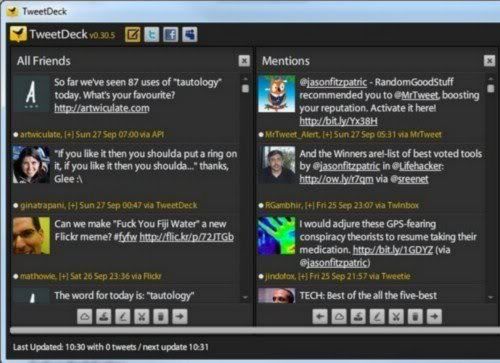Click the TweetDeck bird logo in header

(x=18, y=34)
